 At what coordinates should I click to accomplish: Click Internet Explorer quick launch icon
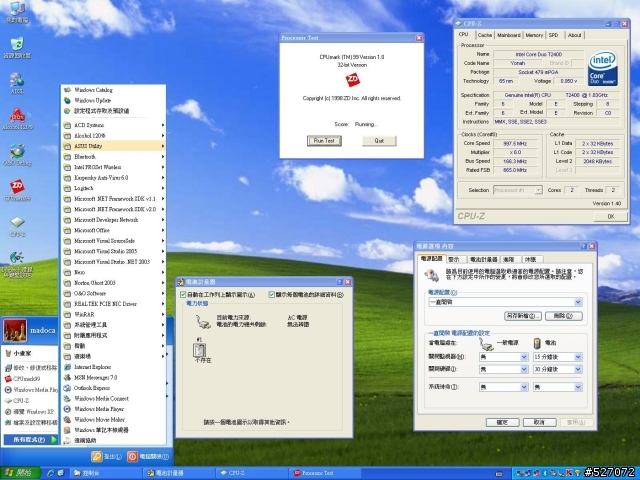tap(51, 473)
